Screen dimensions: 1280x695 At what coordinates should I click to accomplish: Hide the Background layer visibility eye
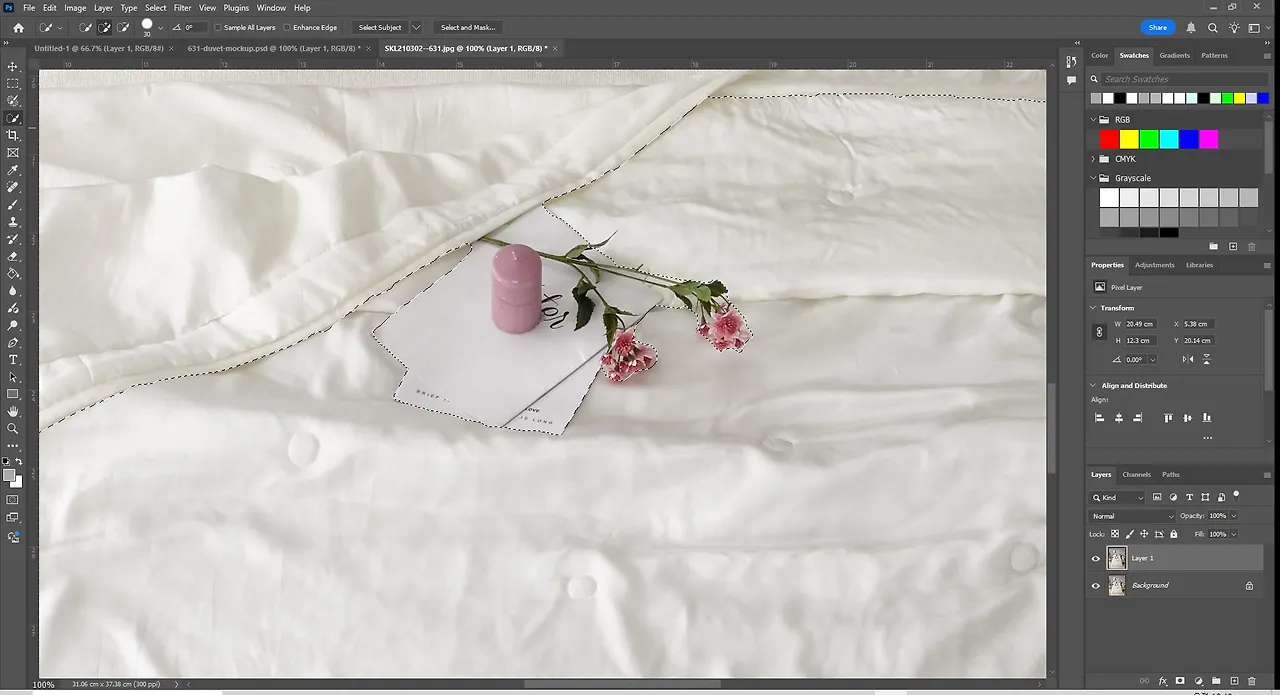click(x=1095, y=585)
